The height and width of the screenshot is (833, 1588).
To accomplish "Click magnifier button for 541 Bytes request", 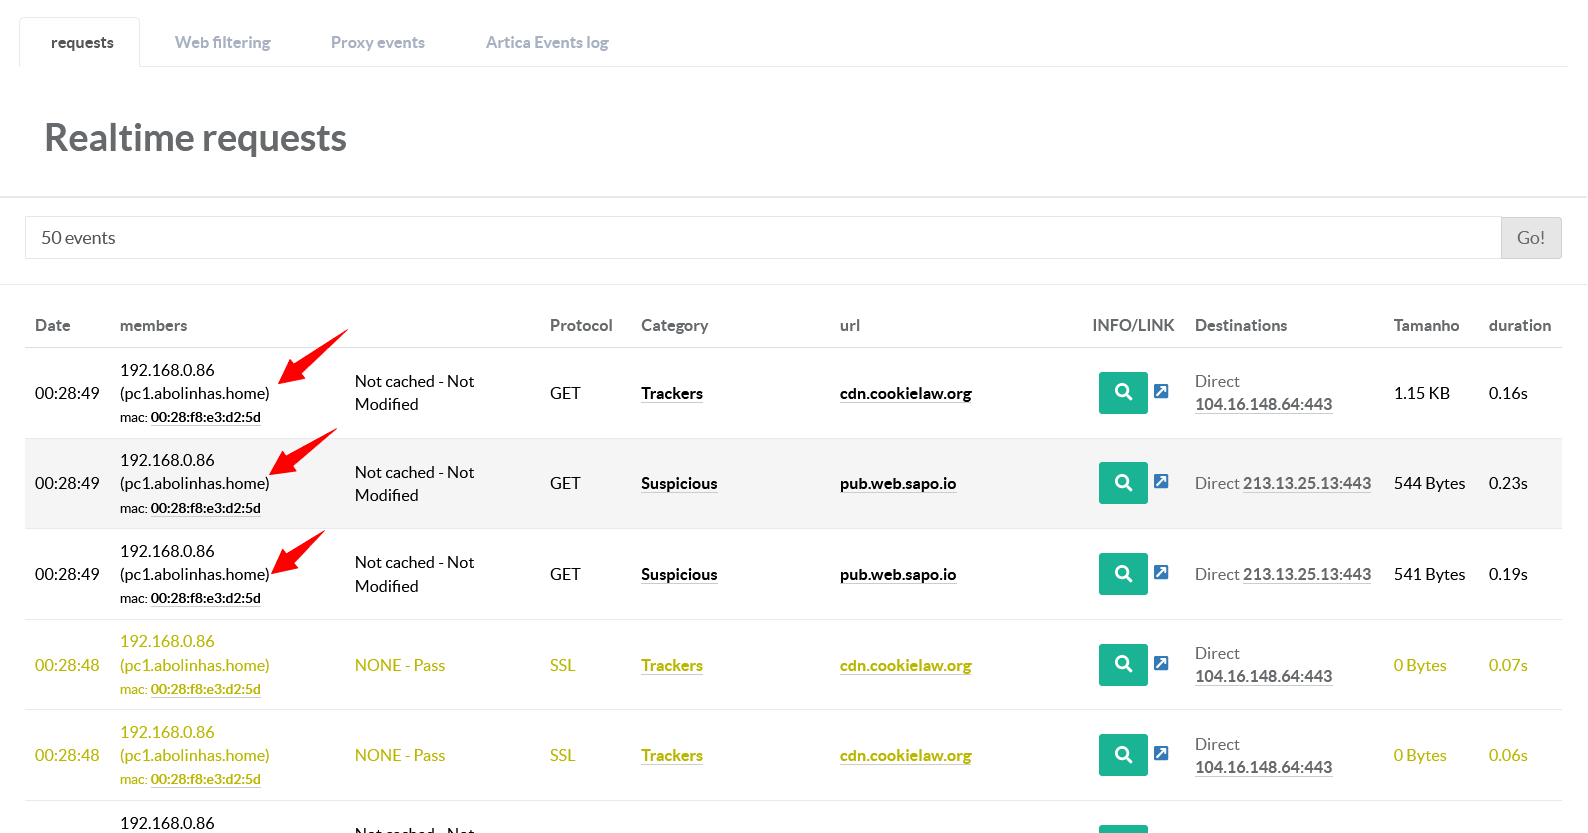I will pyautogui.click(x=1122, y=574).
